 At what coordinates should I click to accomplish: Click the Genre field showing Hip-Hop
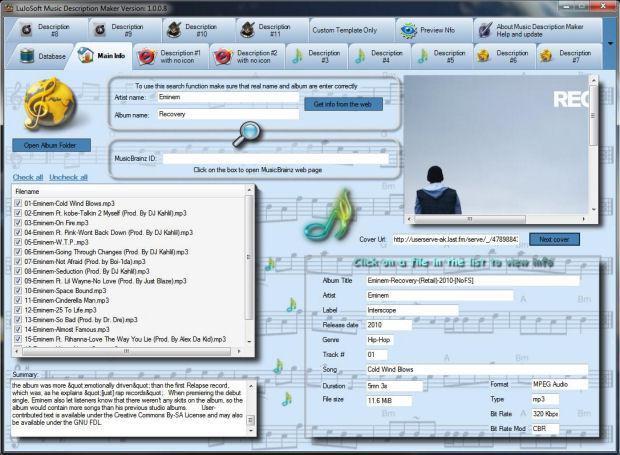[x=380, y=340]
